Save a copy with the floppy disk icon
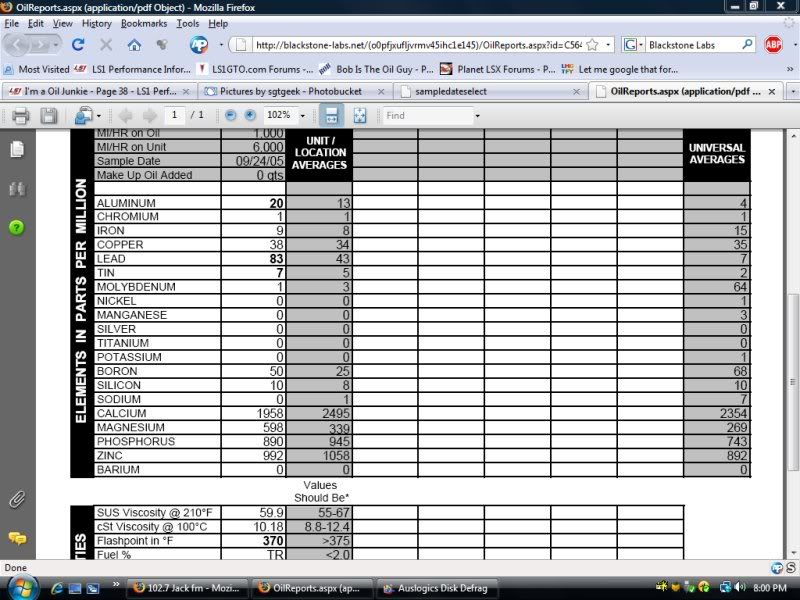The width and height of the screenshot is (800, 600). [x=49, y=116]
